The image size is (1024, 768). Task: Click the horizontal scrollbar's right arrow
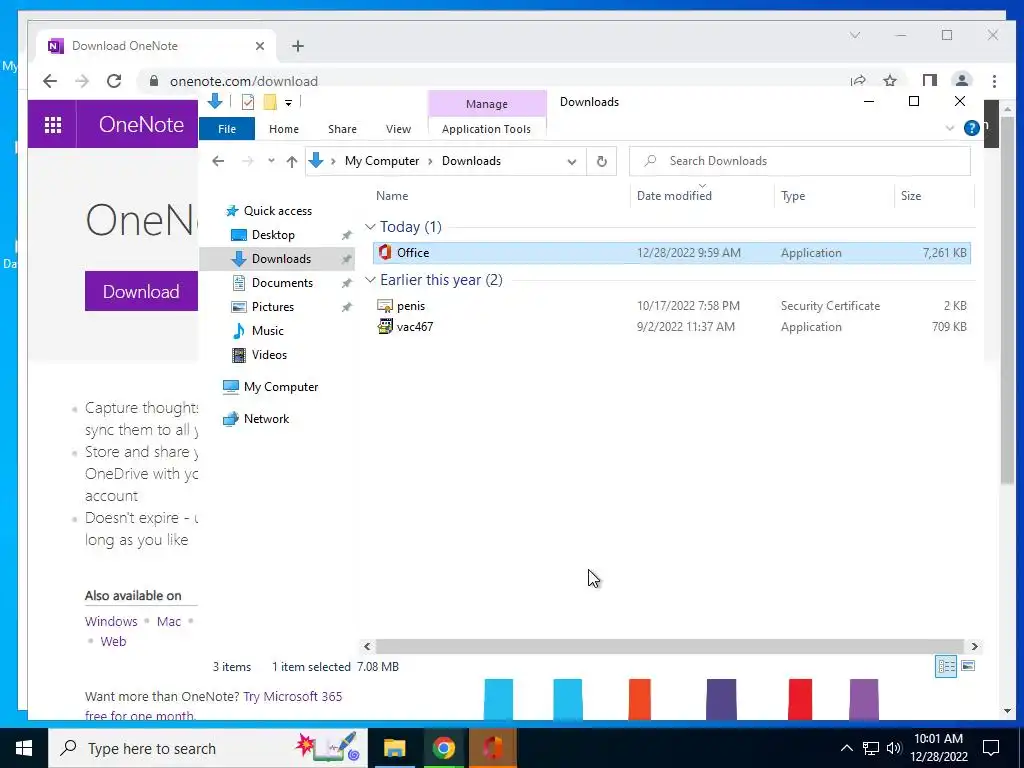tap(974, 647)
